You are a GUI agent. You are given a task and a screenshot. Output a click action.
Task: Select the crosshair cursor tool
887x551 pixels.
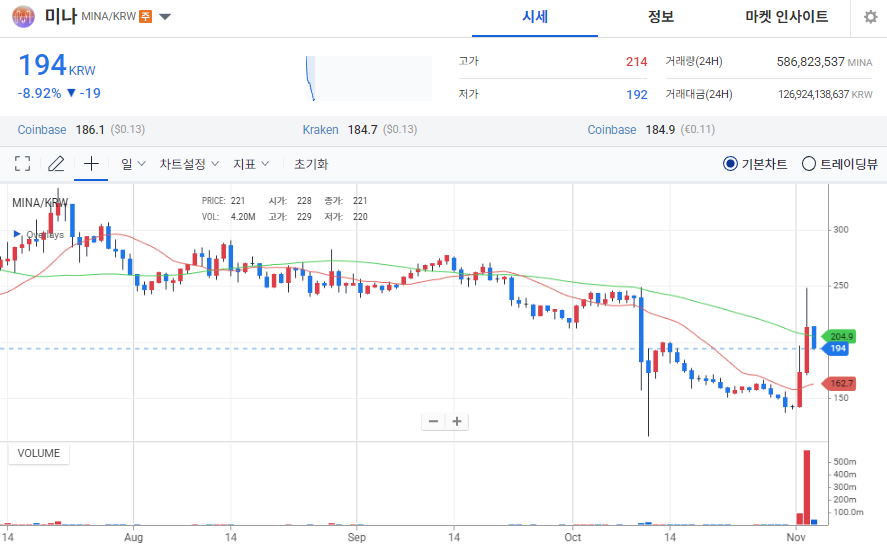pos(91,164)
